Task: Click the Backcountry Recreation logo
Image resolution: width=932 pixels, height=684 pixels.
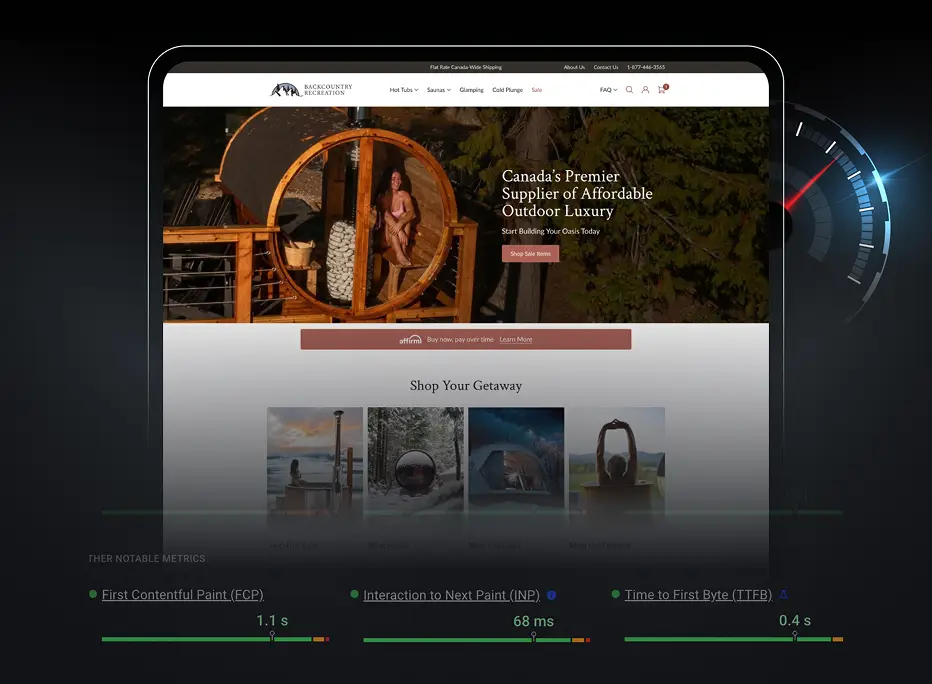Action: pos(311,90)
